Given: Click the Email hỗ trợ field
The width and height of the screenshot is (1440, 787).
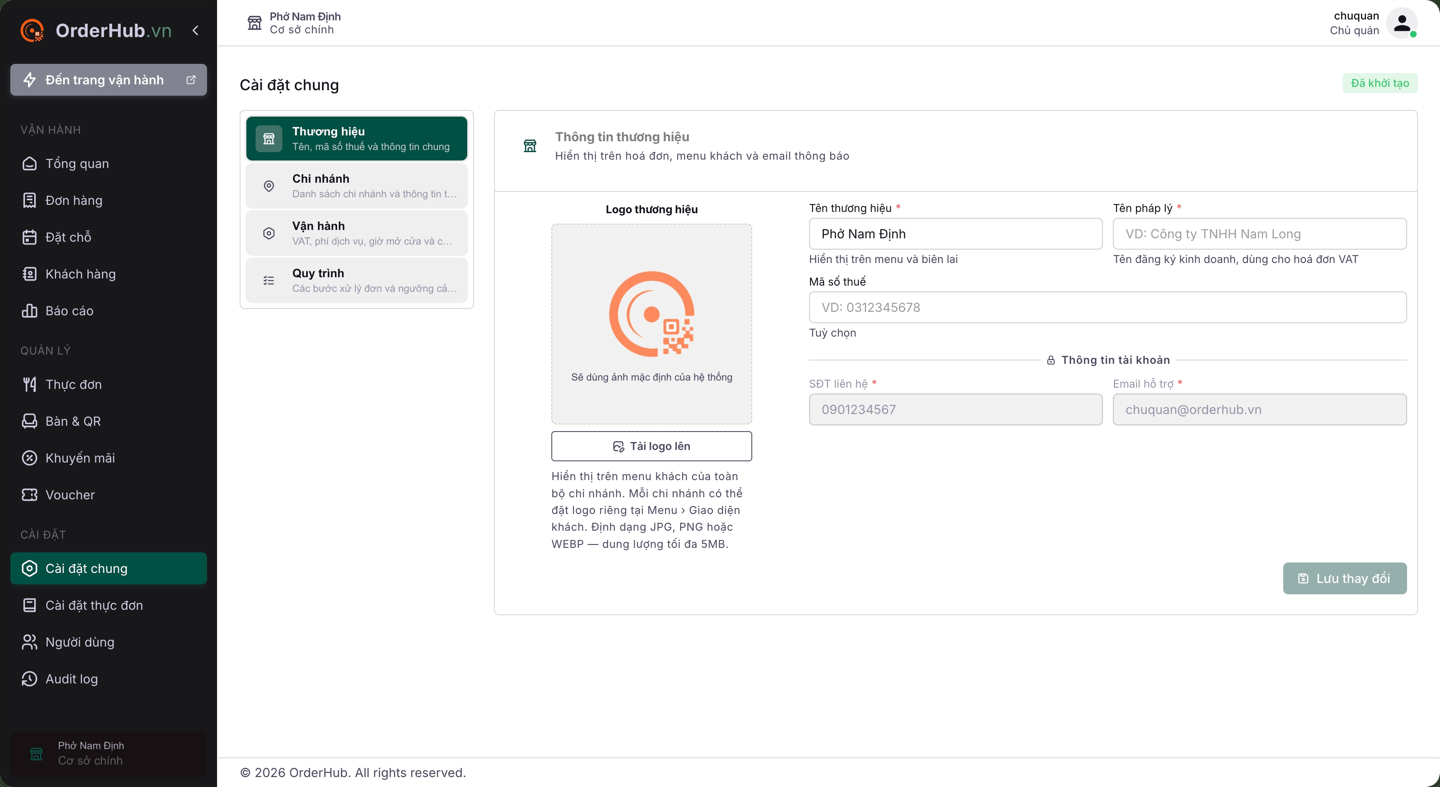Looking at the screenshot, I should [1260, 409].
